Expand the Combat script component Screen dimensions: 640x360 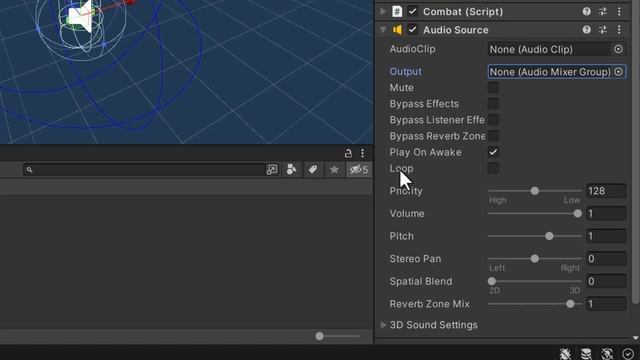[x=383, y=11]
